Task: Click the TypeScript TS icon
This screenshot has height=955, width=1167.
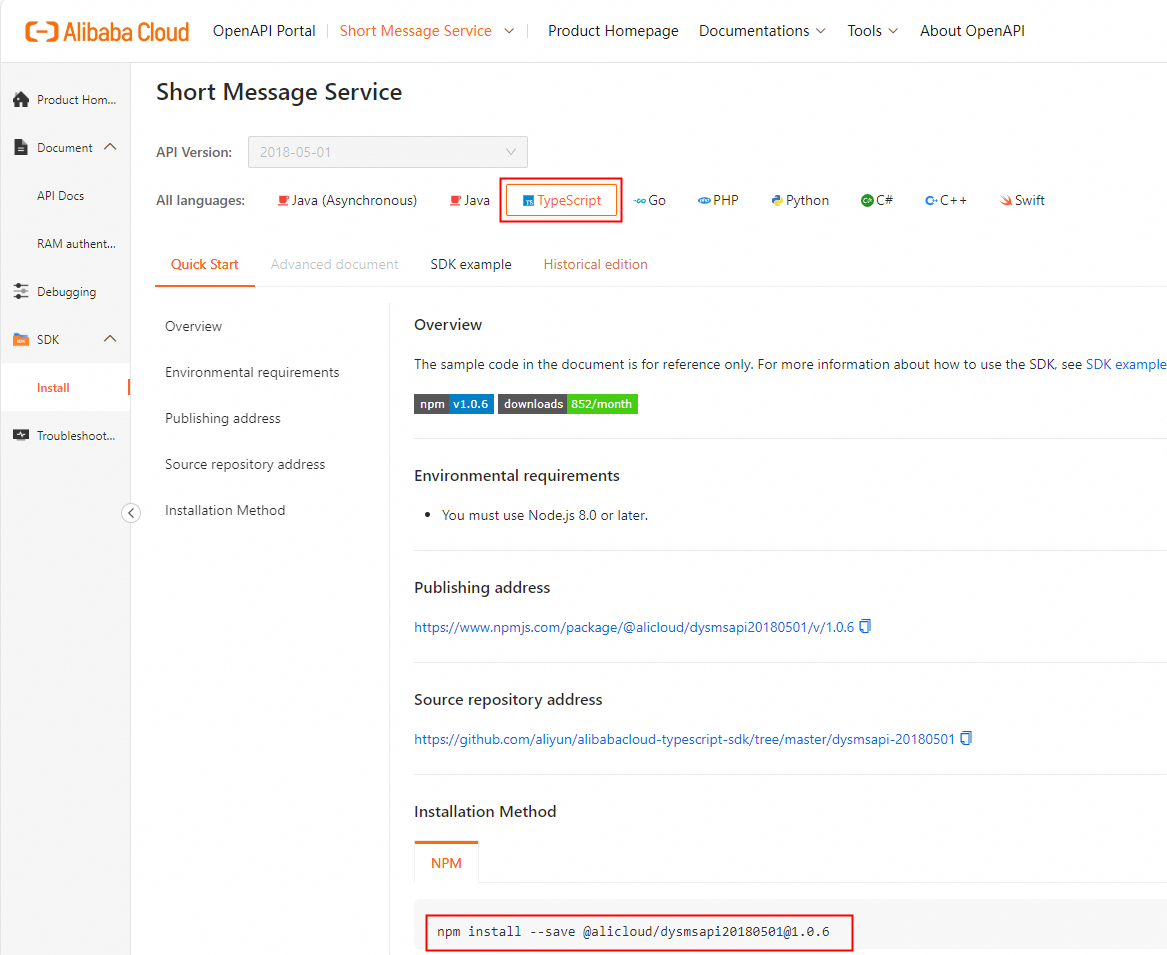Action: (528, 200)
